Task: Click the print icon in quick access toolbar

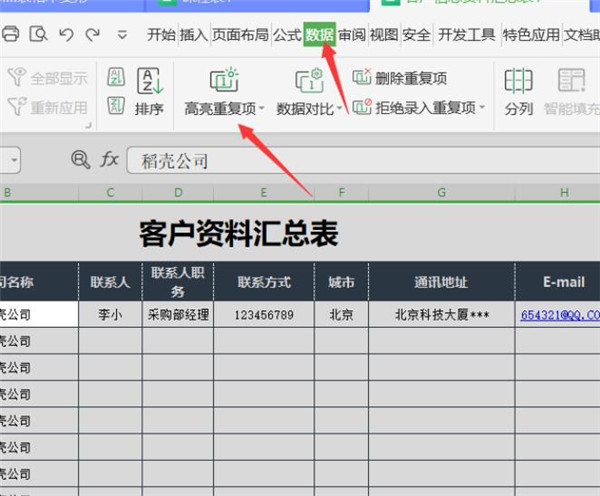Action: (11, 34)
